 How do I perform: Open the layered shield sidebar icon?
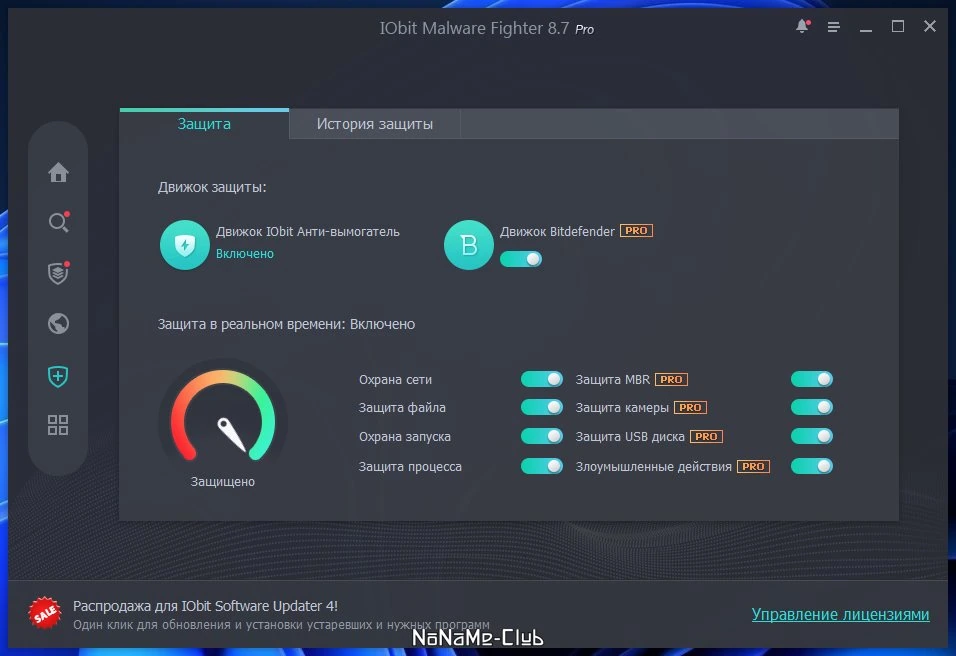point(59,273)
